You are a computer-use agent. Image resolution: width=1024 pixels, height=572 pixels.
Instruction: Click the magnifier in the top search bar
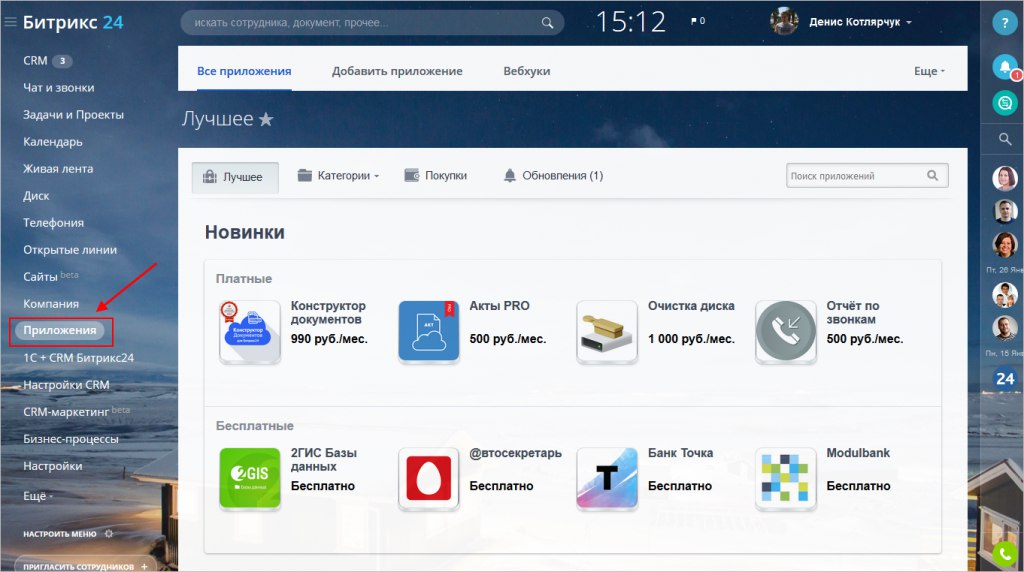click(x=547, y=23)
